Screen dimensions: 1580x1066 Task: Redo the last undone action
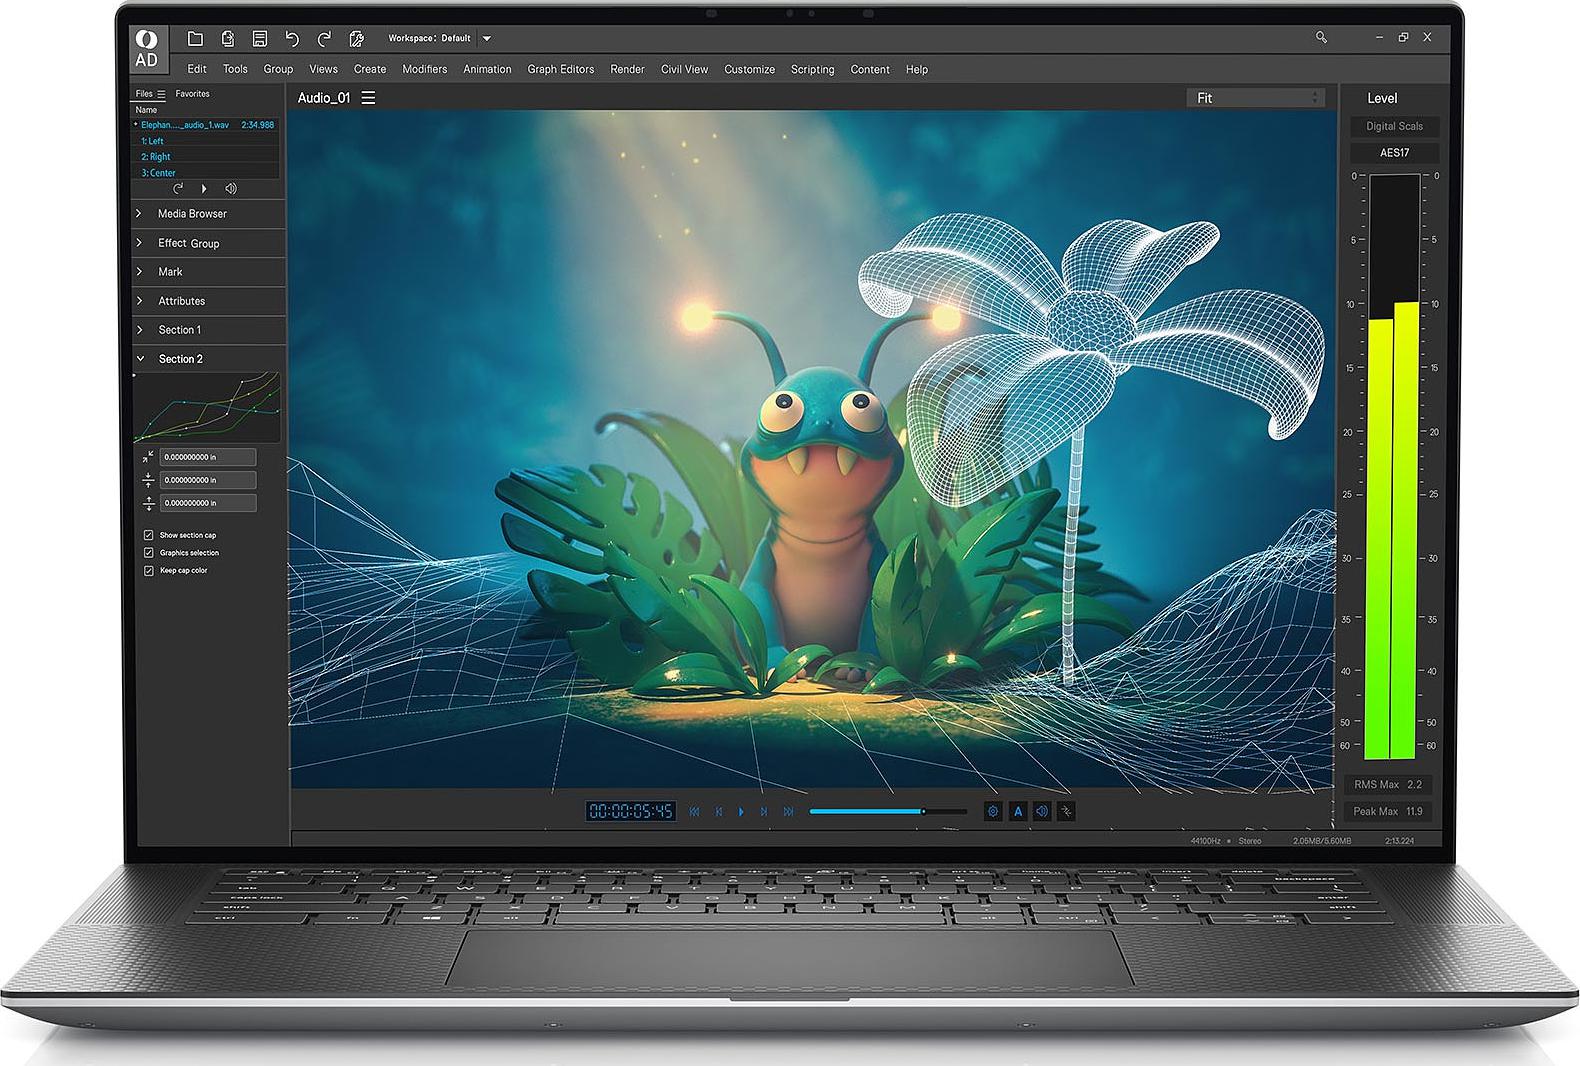coord(324,38)
